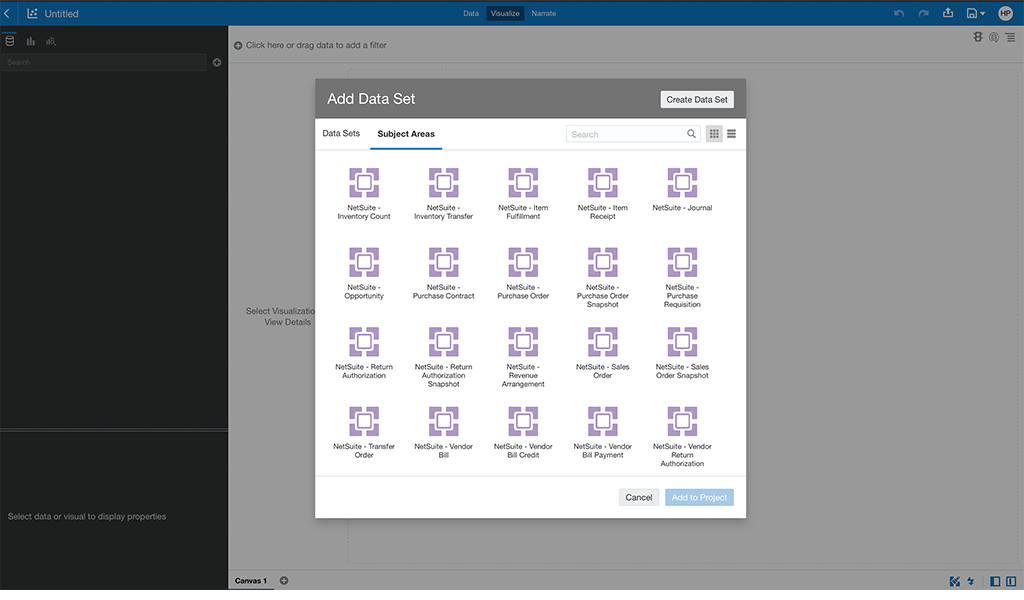
Task: Select NetSuite - Vendor Return Authorization icon
Action: tap(682, 421)
